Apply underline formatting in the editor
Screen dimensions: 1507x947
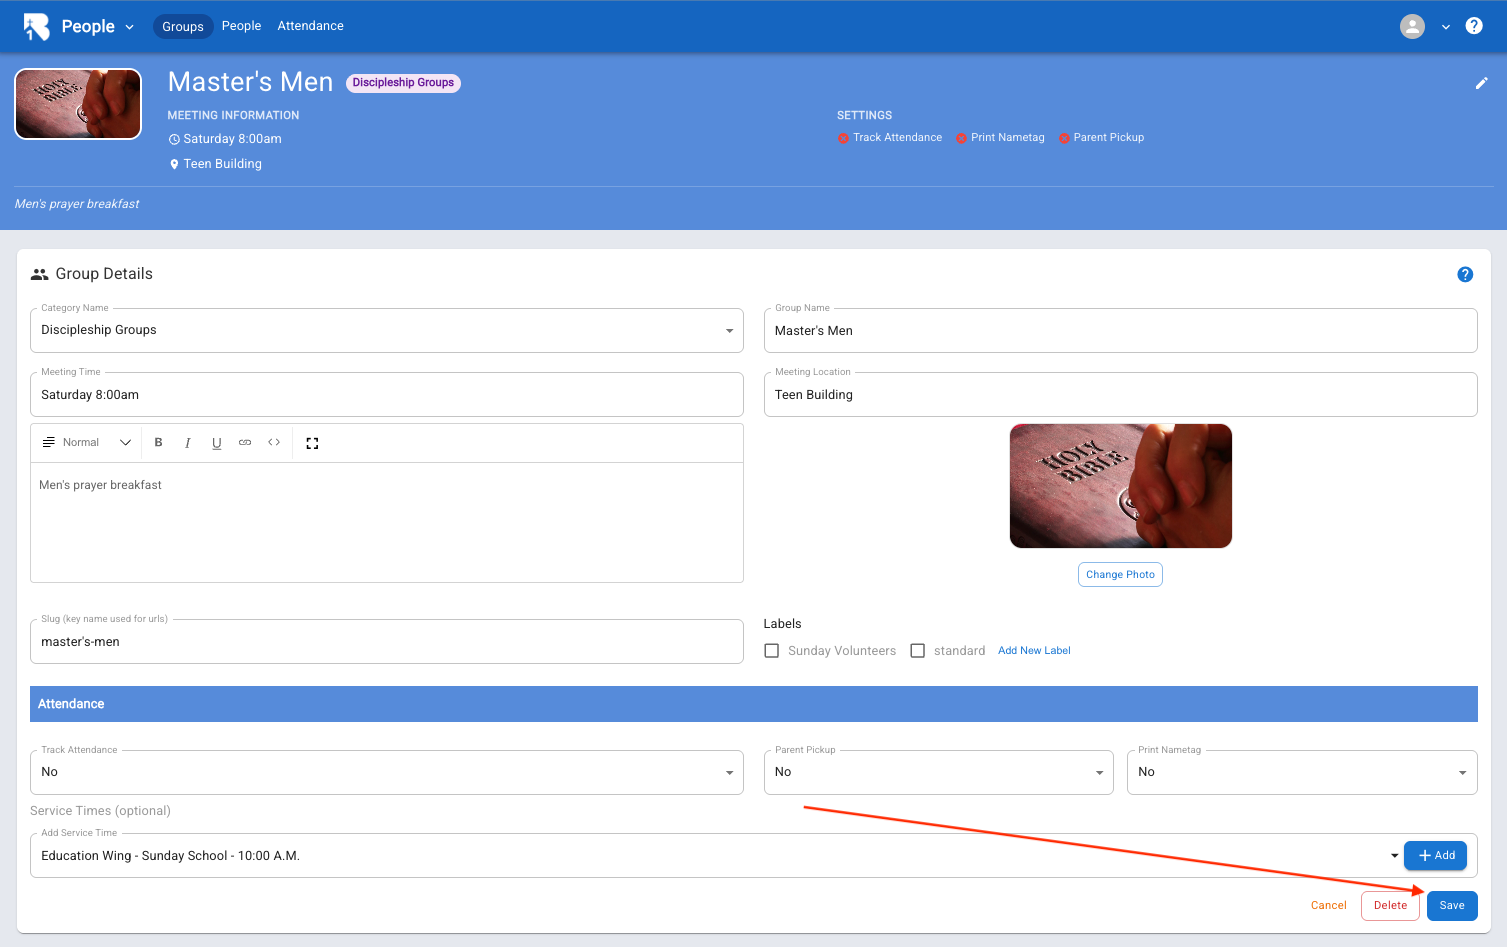[216, 443]
